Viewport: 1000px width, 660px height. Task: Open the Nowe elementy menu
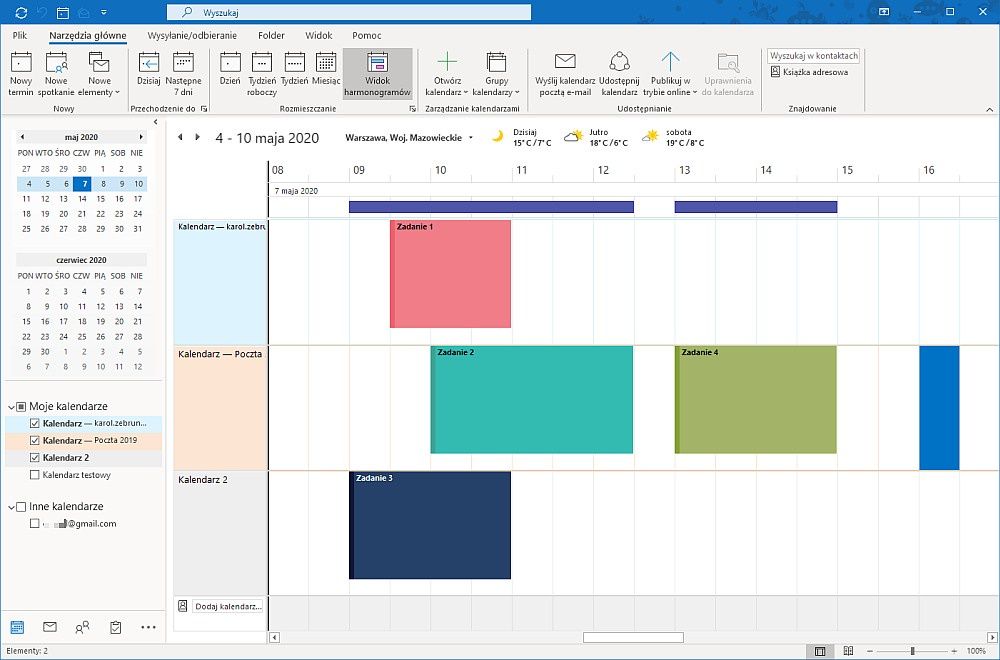tap(99, 74)
